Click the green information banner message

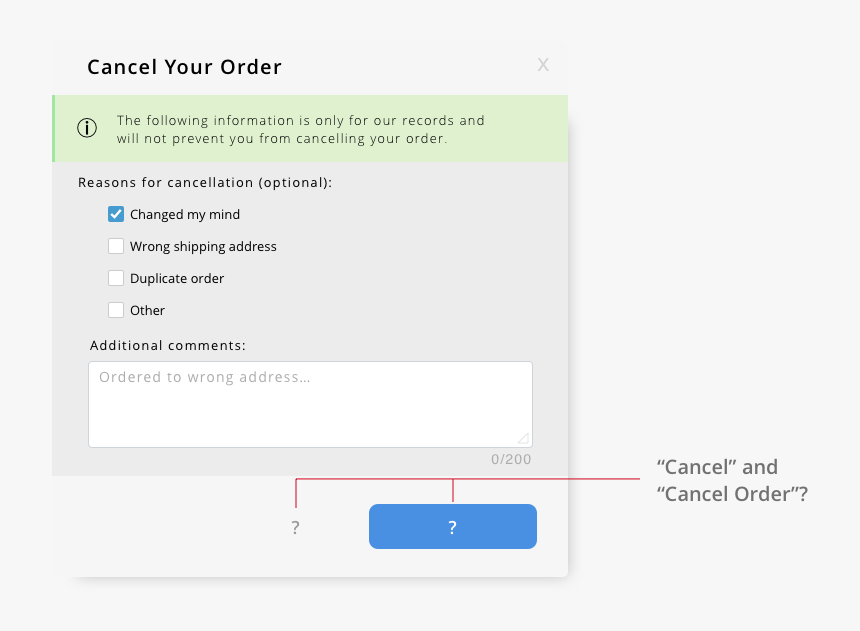pyautogui.click(x=301, y=129)
